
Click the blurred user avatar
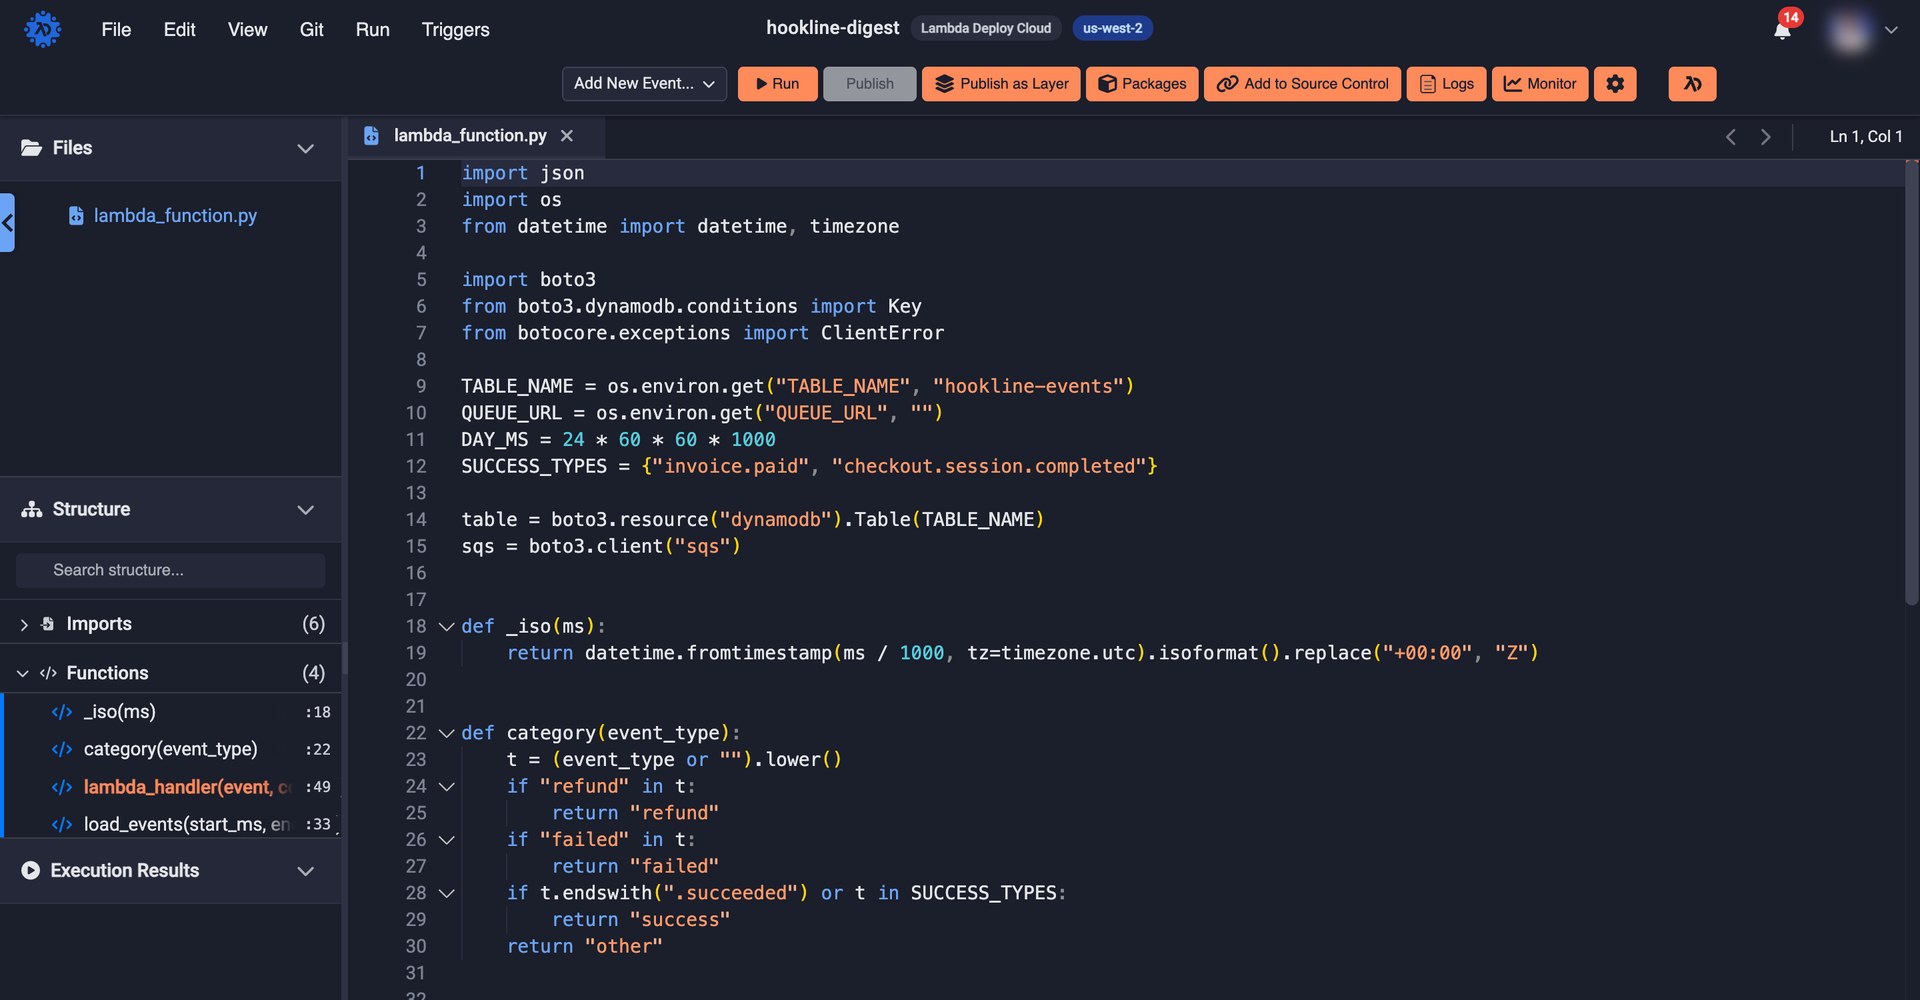click(1849, 31)
